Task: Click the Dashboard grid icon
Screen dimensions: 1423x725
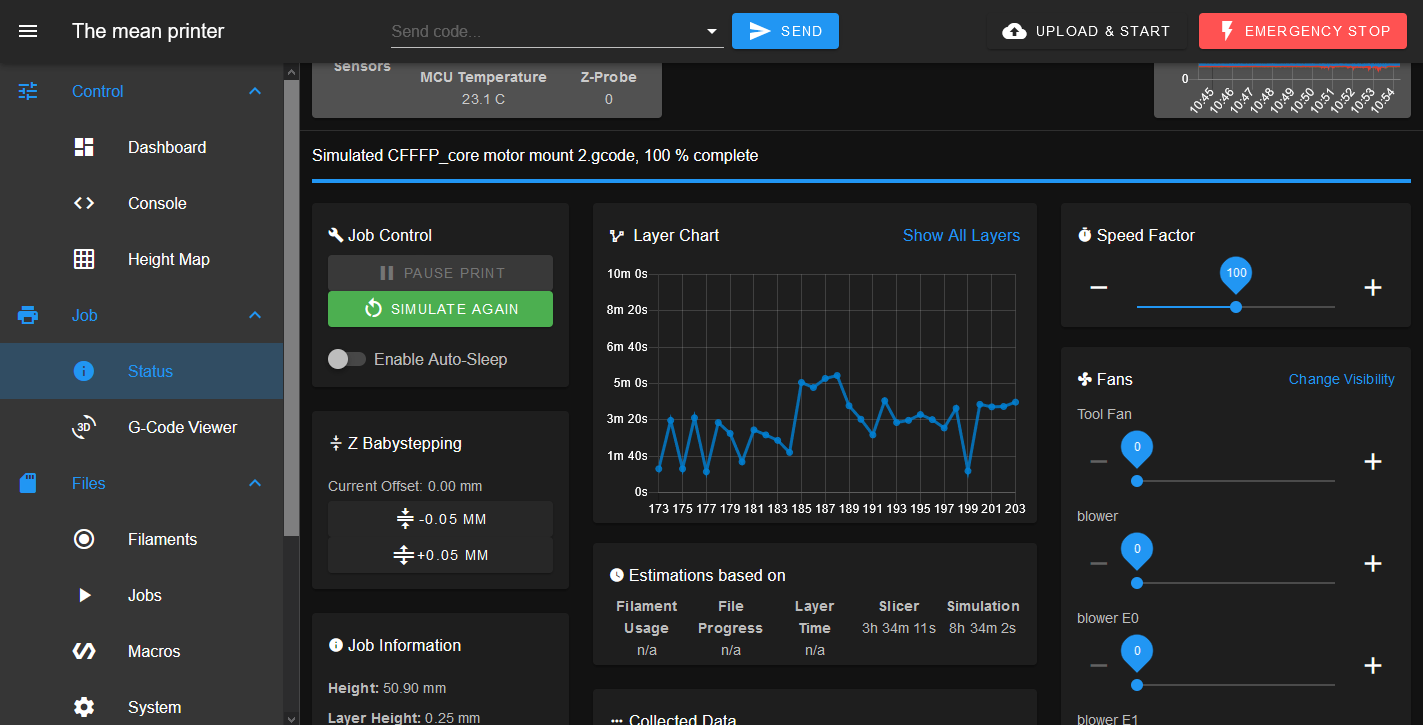Action: [84, 147]
